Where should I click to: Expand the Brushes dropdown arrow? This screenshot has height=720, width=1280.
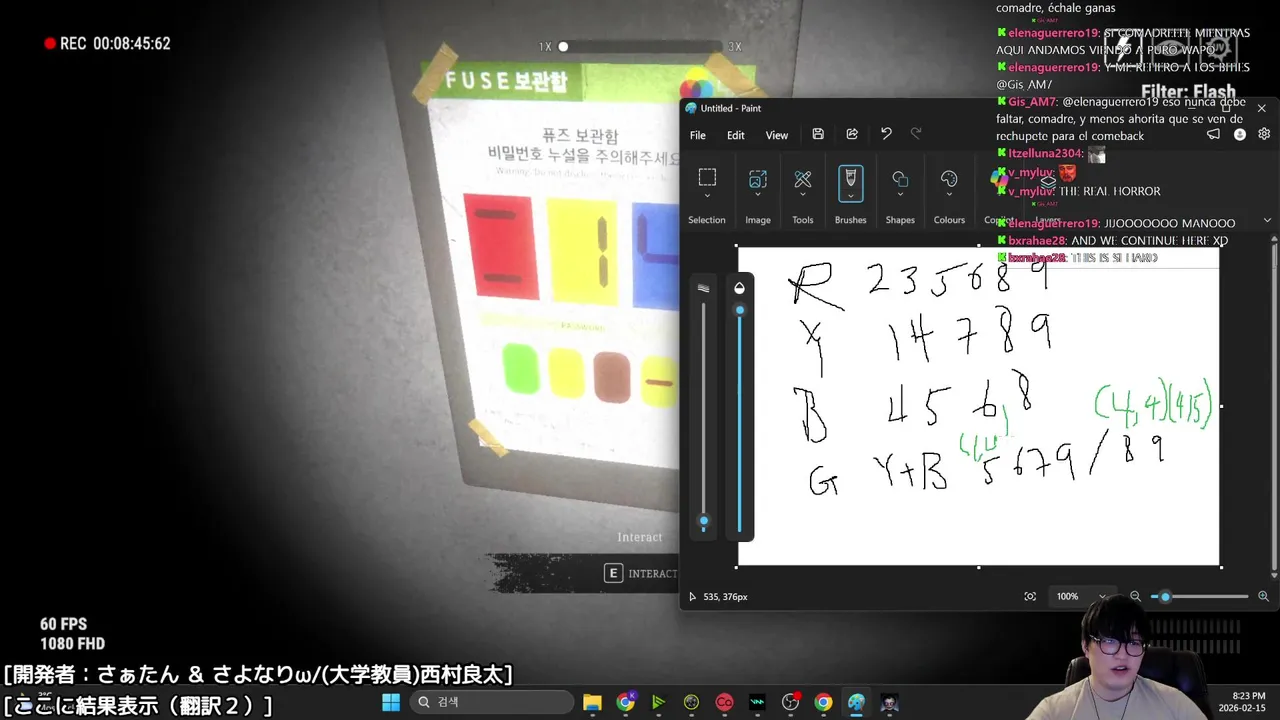[850, 196]
